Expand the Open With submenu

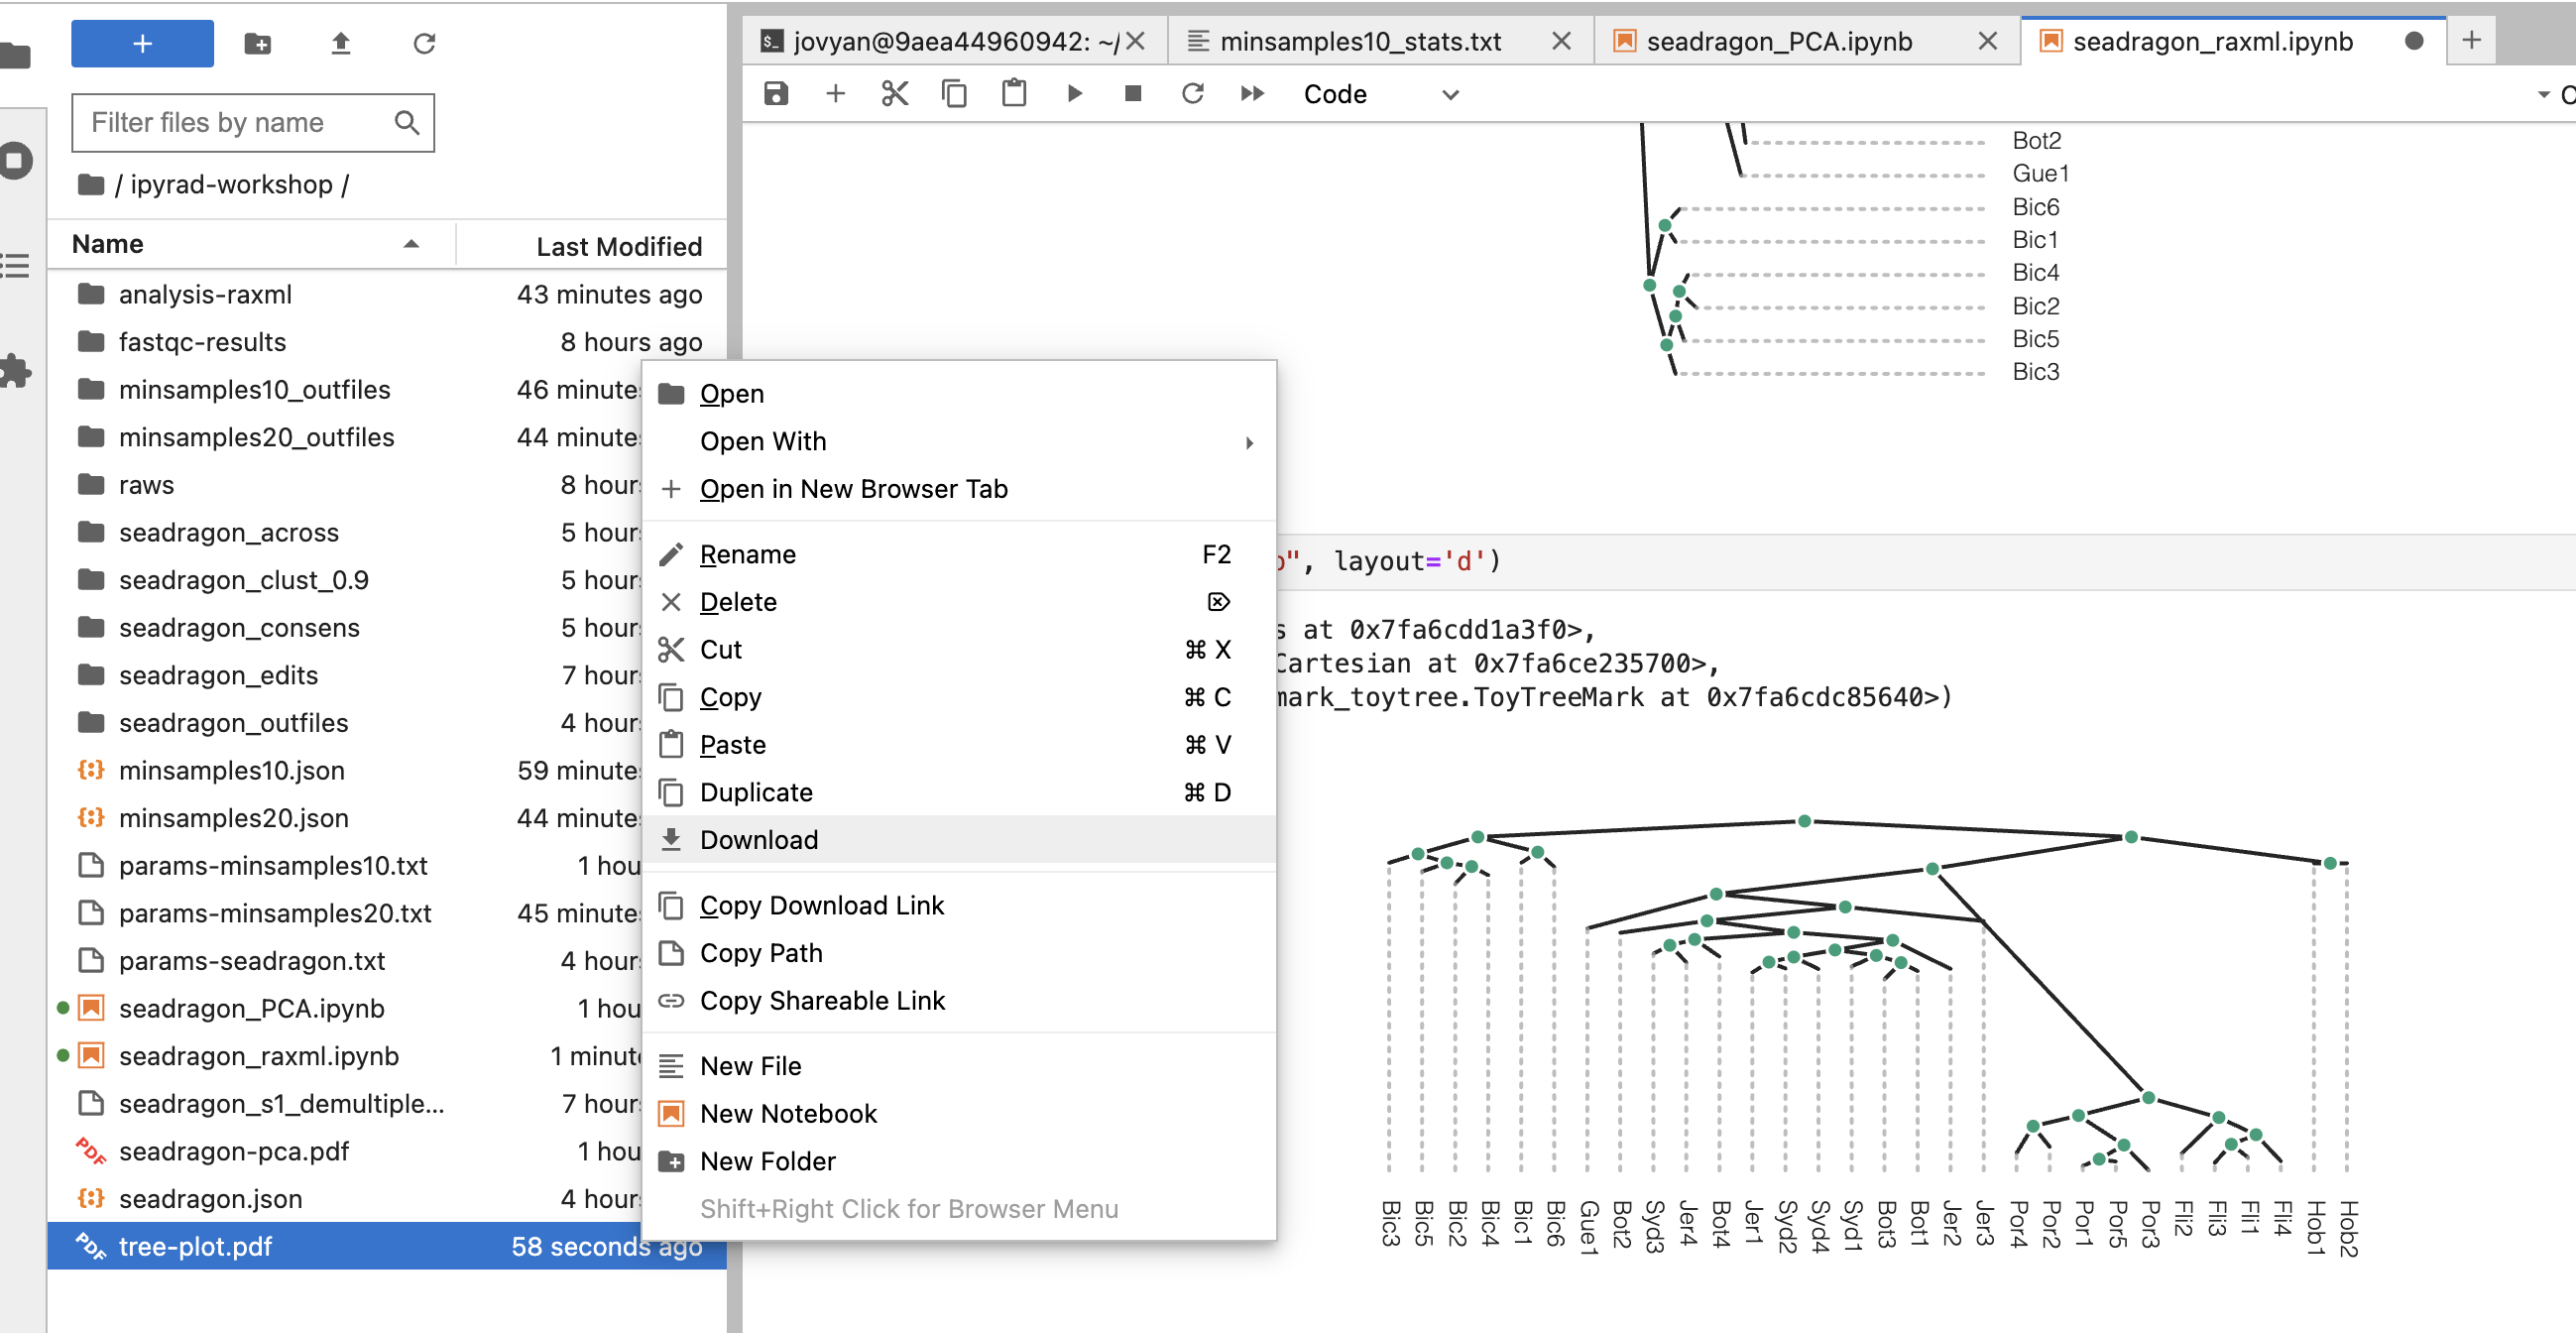pos(959,442)
